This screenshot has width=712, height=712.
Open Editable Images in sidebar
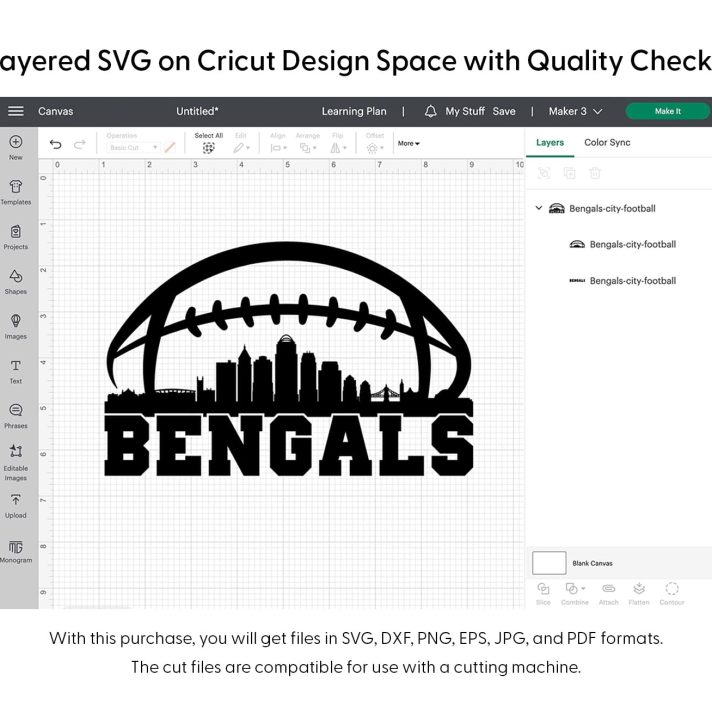[x=15, y=463]
